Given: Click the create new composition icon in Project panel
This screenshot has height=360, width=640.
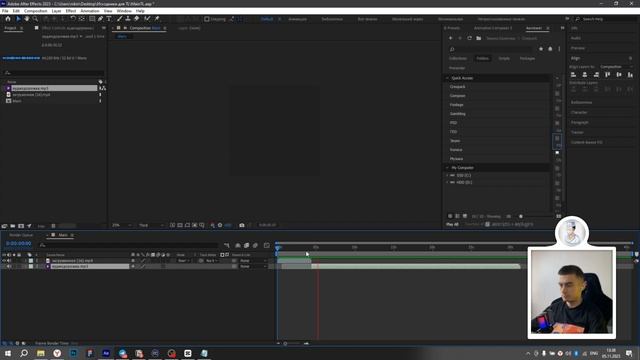Looking at the screenshot, I should pos(21,226).
